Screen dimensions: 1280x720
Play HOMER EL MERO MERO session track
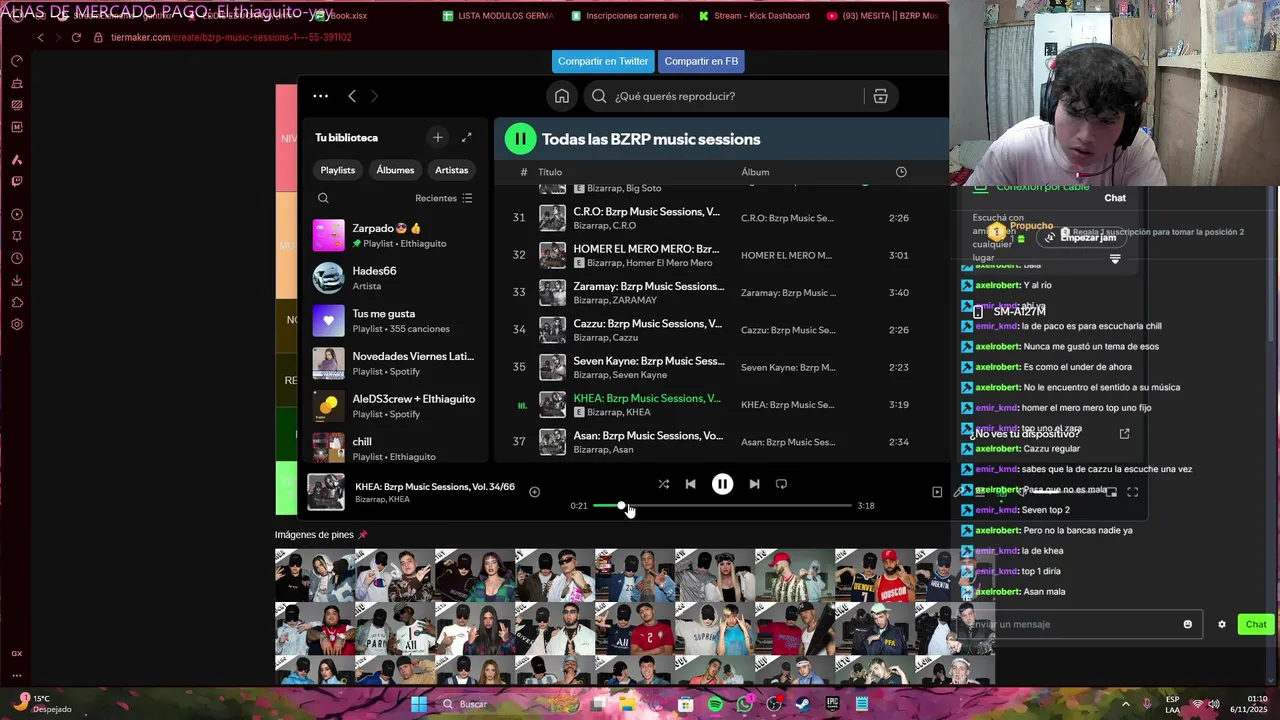(x=721, y=255)
